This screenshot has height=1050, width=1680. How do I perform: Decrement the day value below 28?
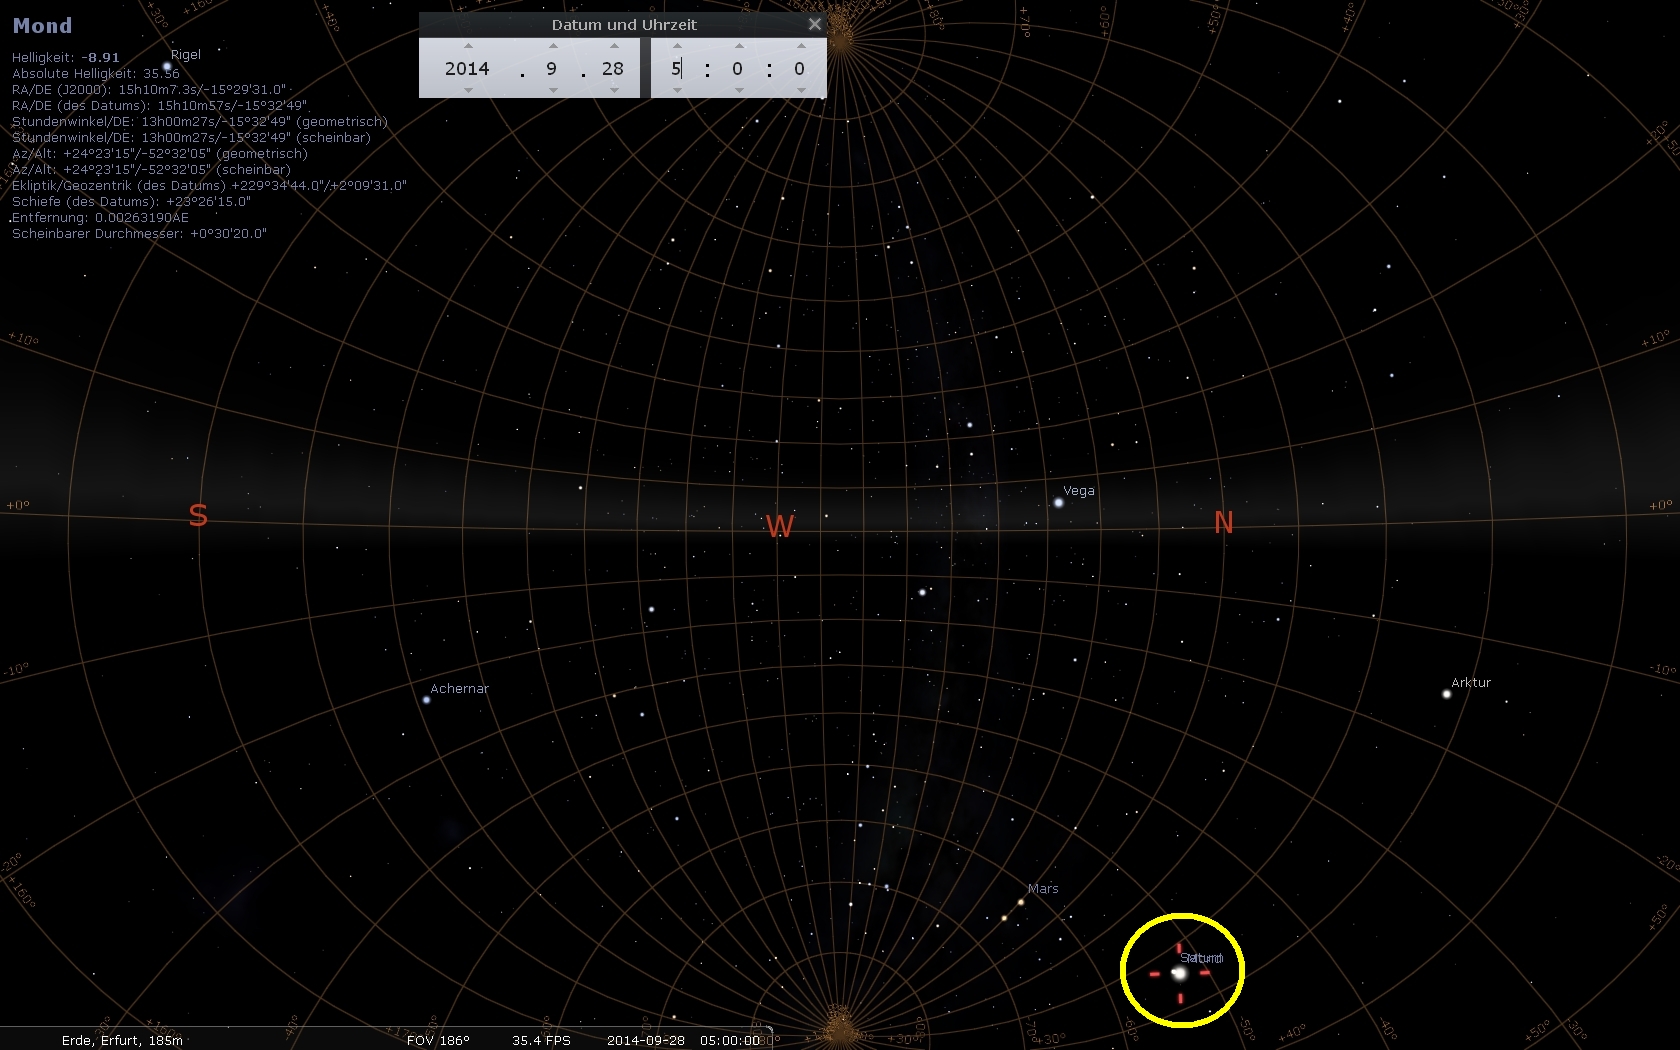(x=614, y=90)
